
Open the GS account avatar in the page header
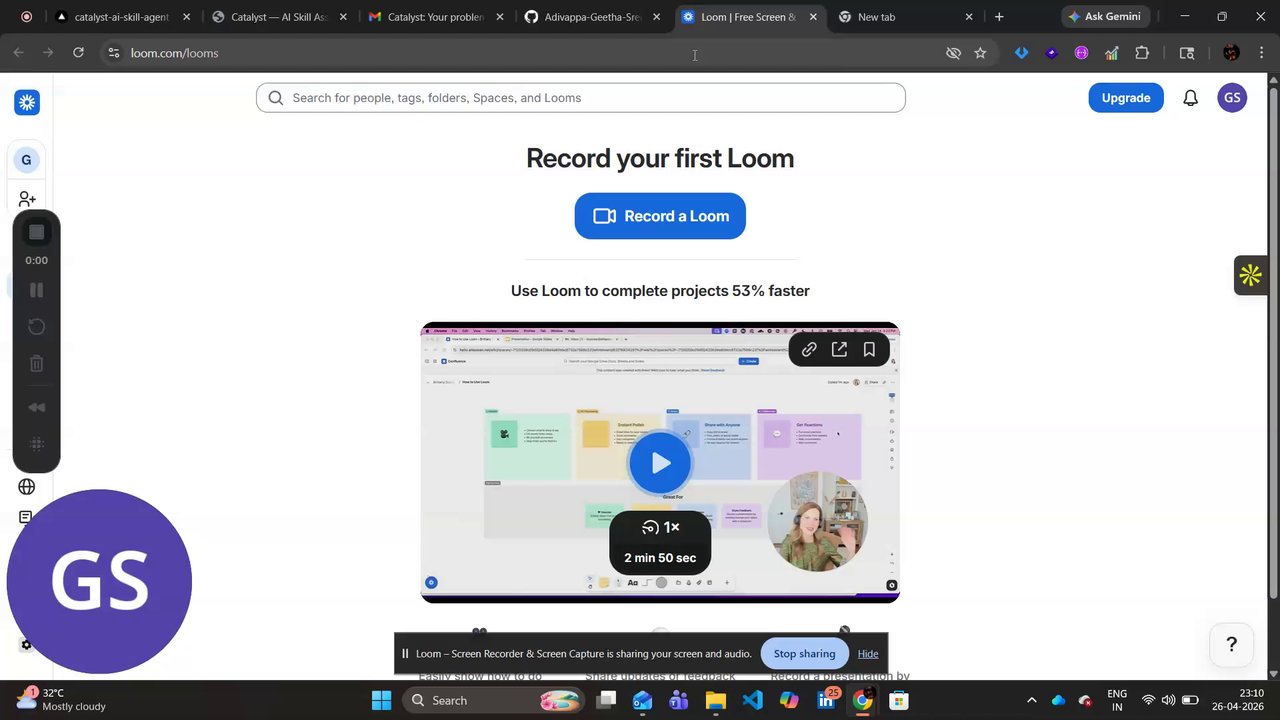tap(1232, 98)
